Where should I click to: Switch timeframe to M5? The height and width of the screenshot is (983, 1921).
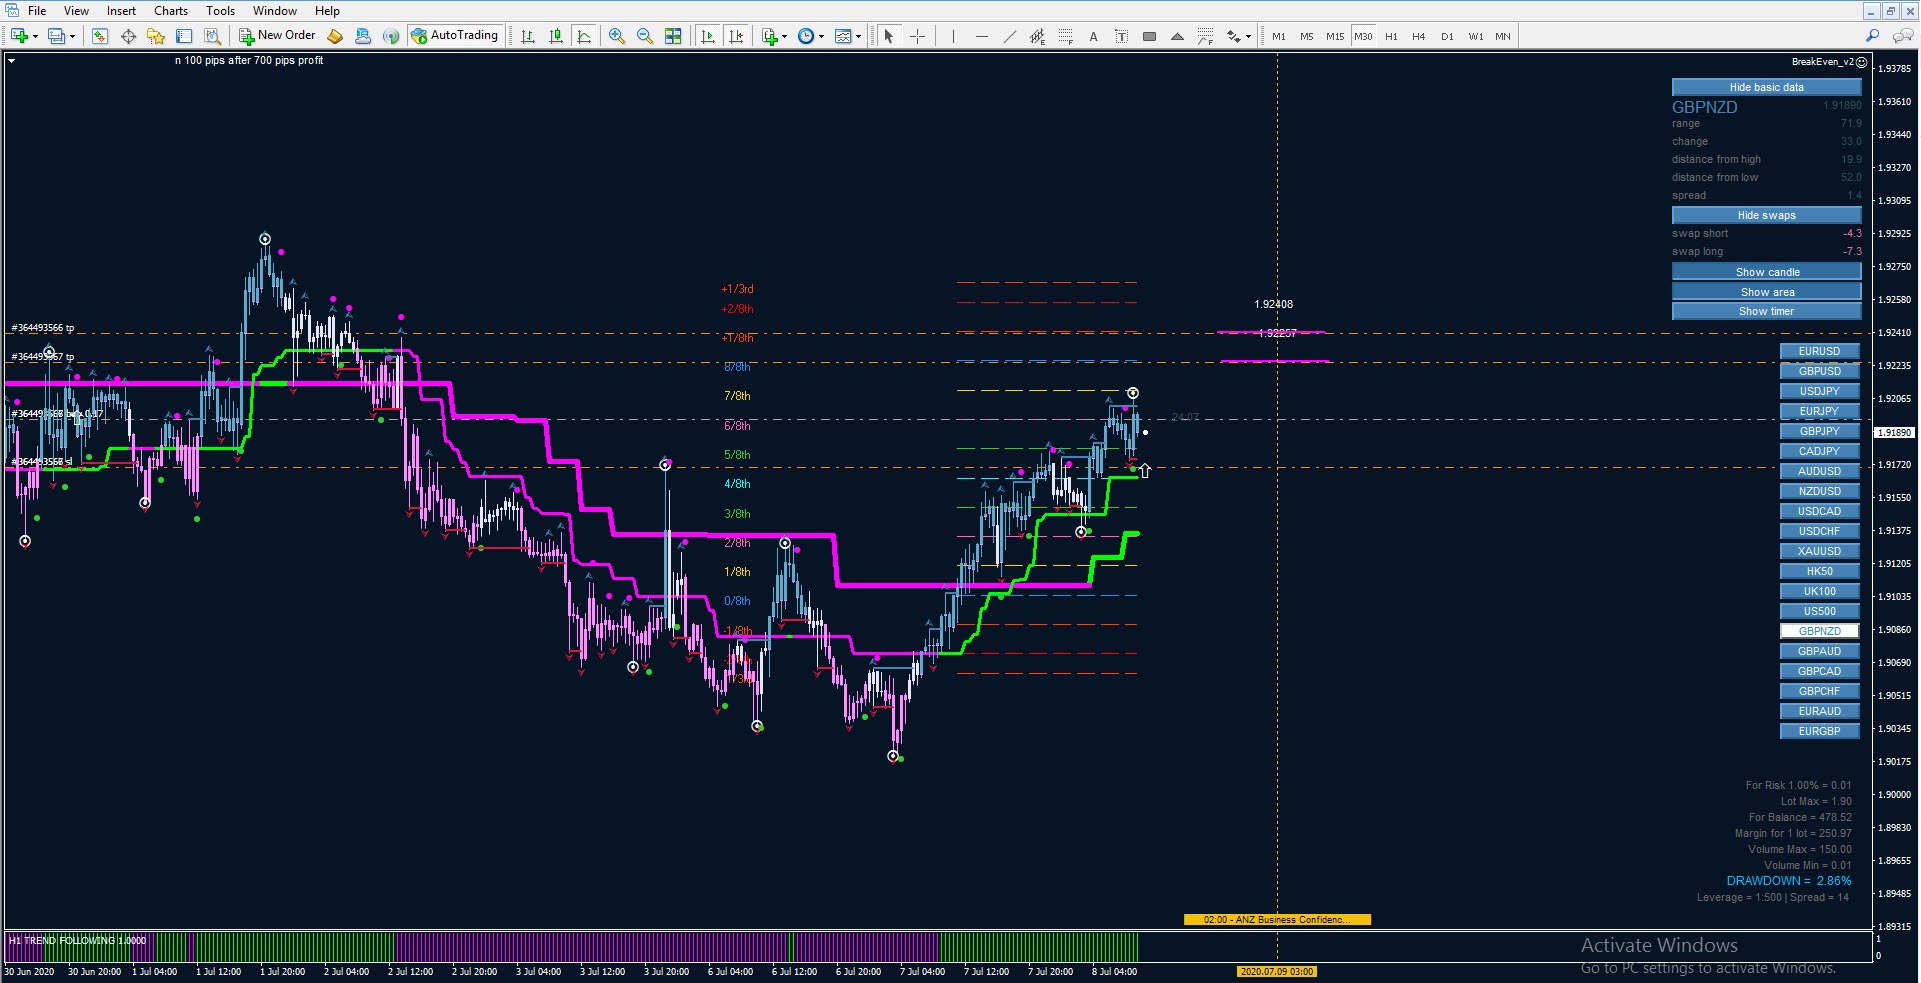point(1307,36)
